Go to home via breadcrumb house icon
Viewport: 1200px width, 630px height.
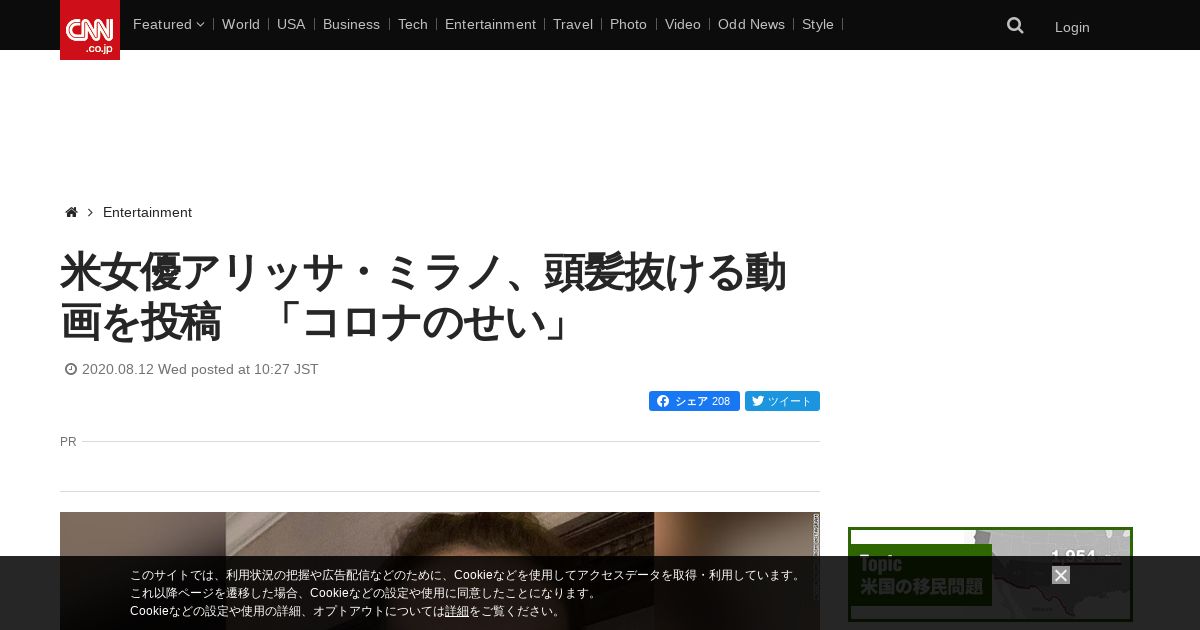71,212
